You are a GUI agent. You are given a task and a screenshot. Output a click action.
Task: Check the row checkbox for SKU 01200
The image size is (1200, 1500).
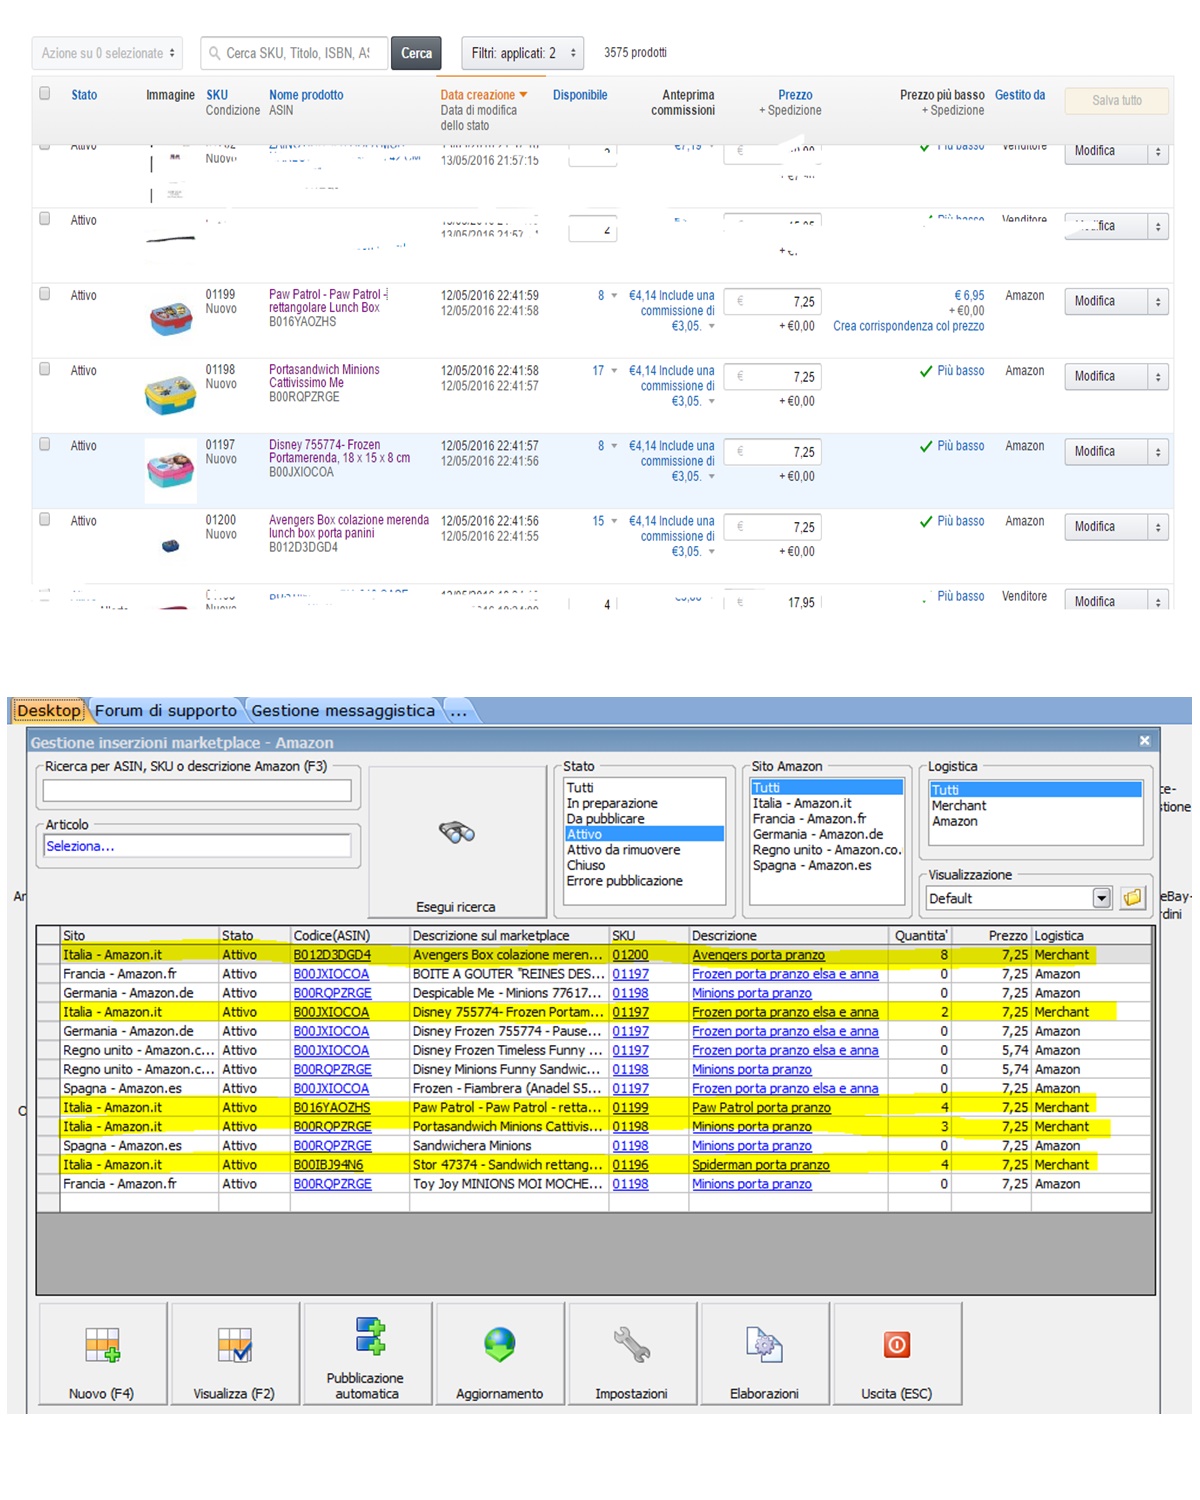(x=44, y=519)
